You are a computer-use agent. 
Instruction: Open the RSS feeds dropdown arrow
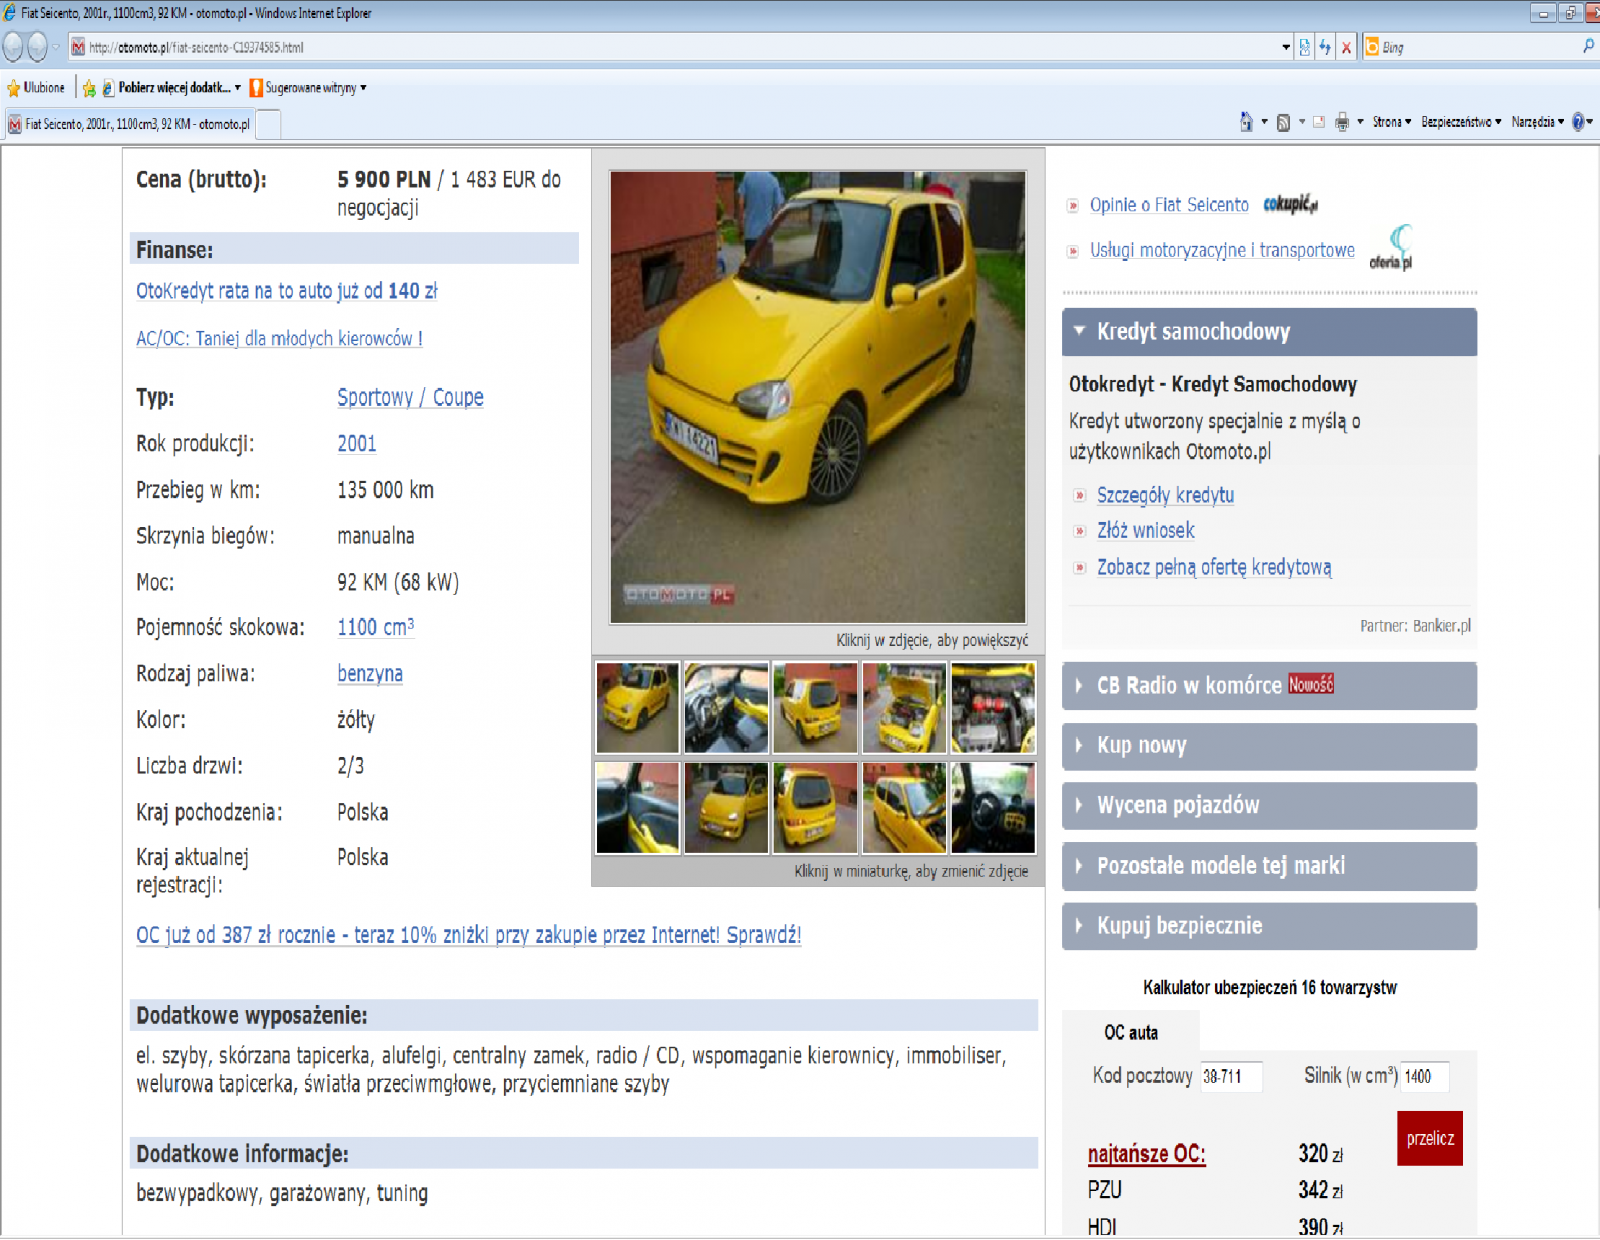1301,122
